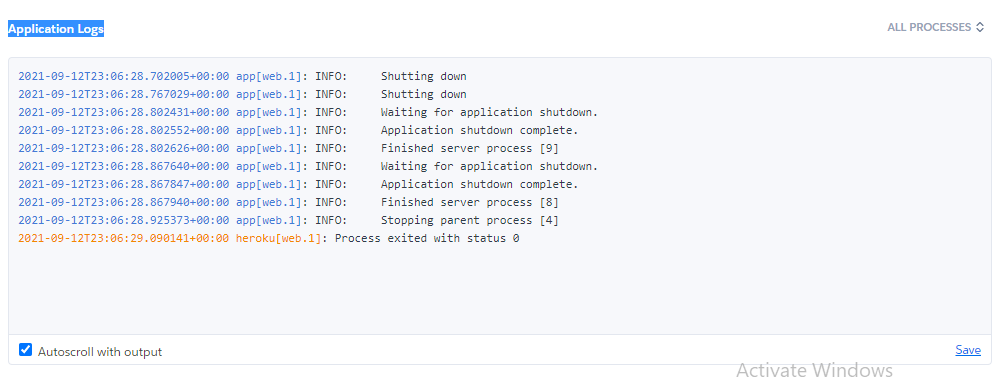The width and height of the screenshot is (1008, 381).
Task: Click the second Shutting down log line
Action: click(242, 94)
